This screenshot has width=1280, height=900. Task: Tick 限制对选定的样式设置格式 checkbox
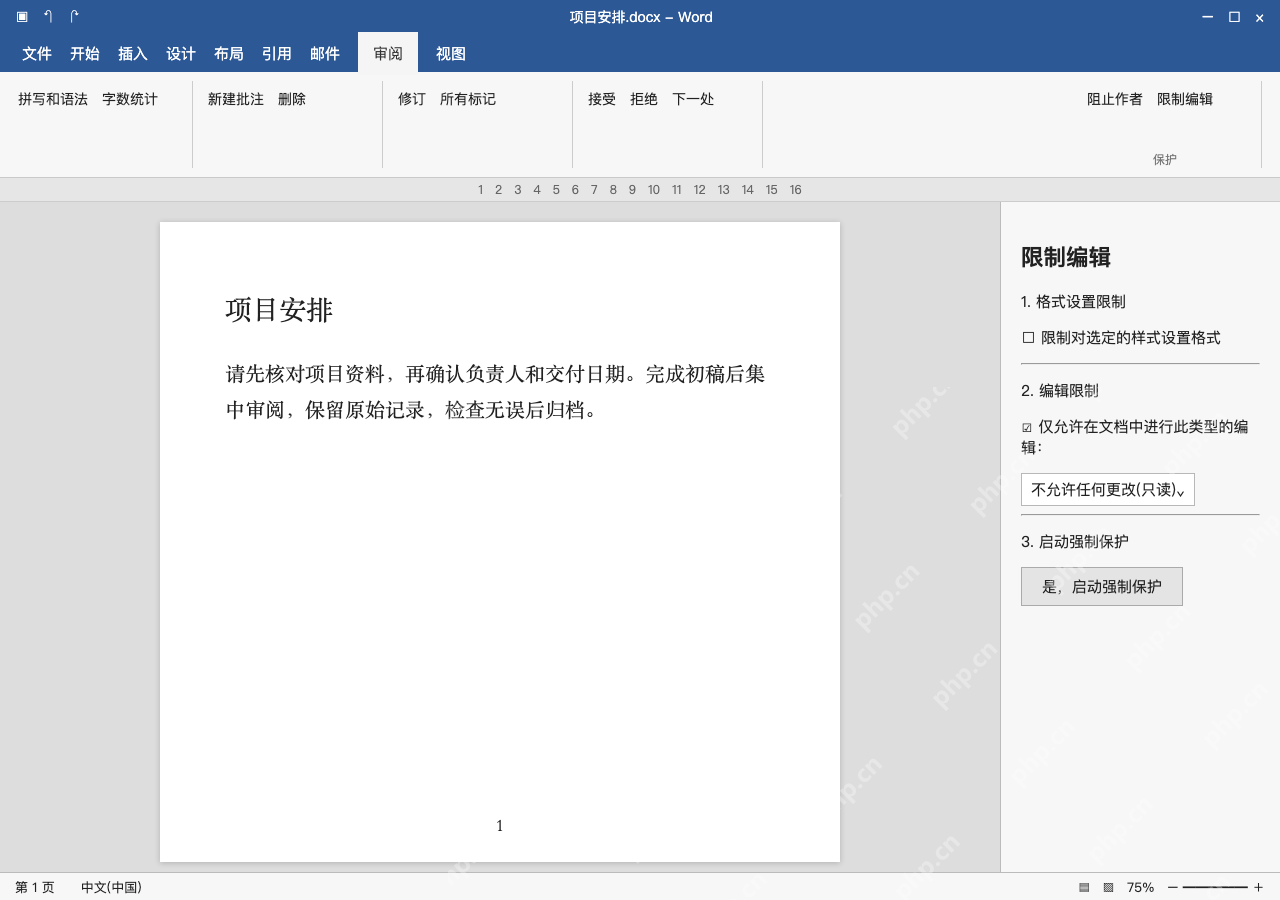1028,338
